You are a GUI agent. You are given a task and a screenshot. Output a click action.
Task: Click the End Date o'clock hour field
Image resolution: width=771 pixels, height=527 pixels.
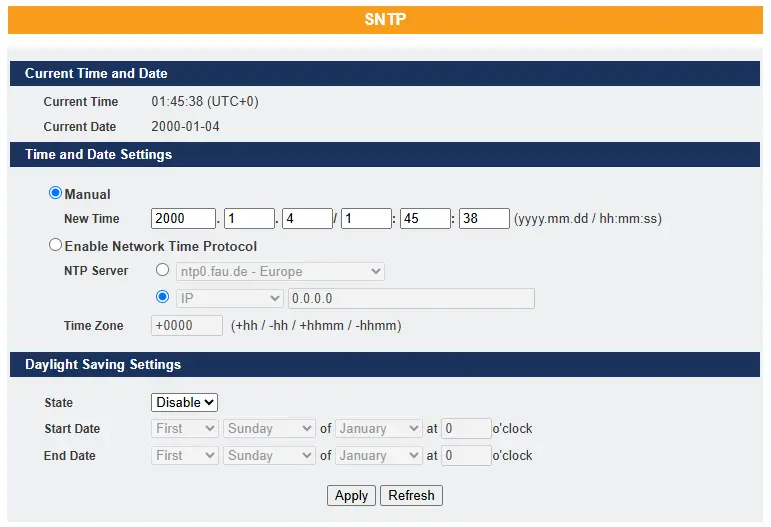pos(466,456)
